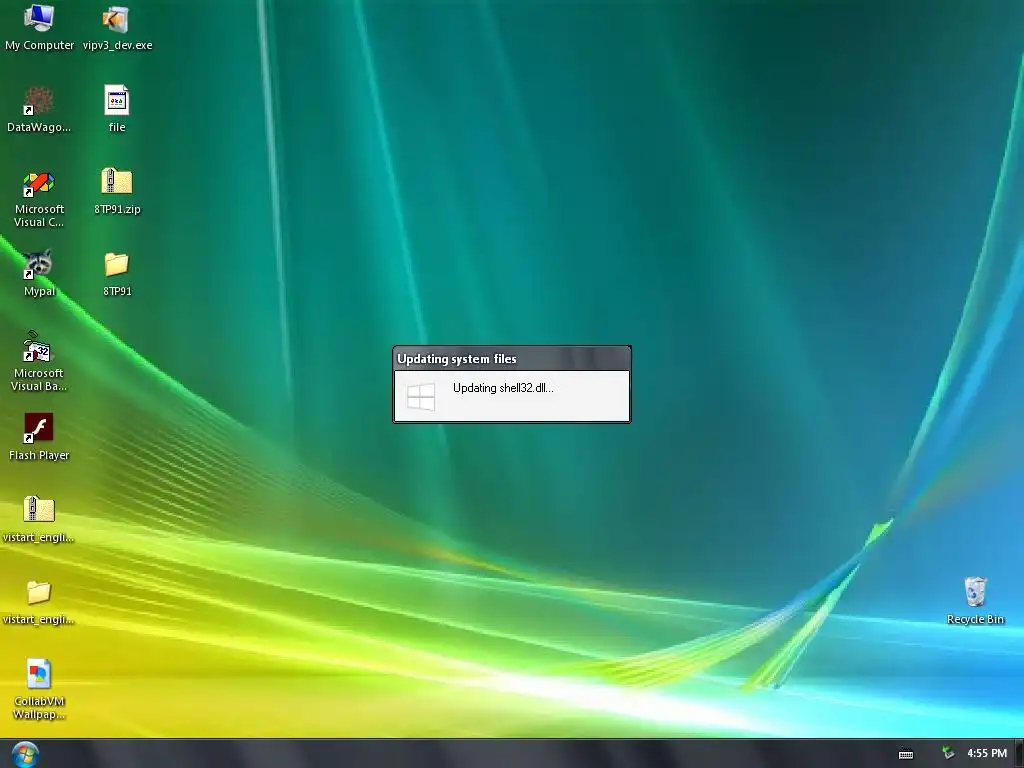The height and width of the screenshot is (768, 1024).
Task: Click the on-screen keyboard tray icon
Action: coord(906,754)
